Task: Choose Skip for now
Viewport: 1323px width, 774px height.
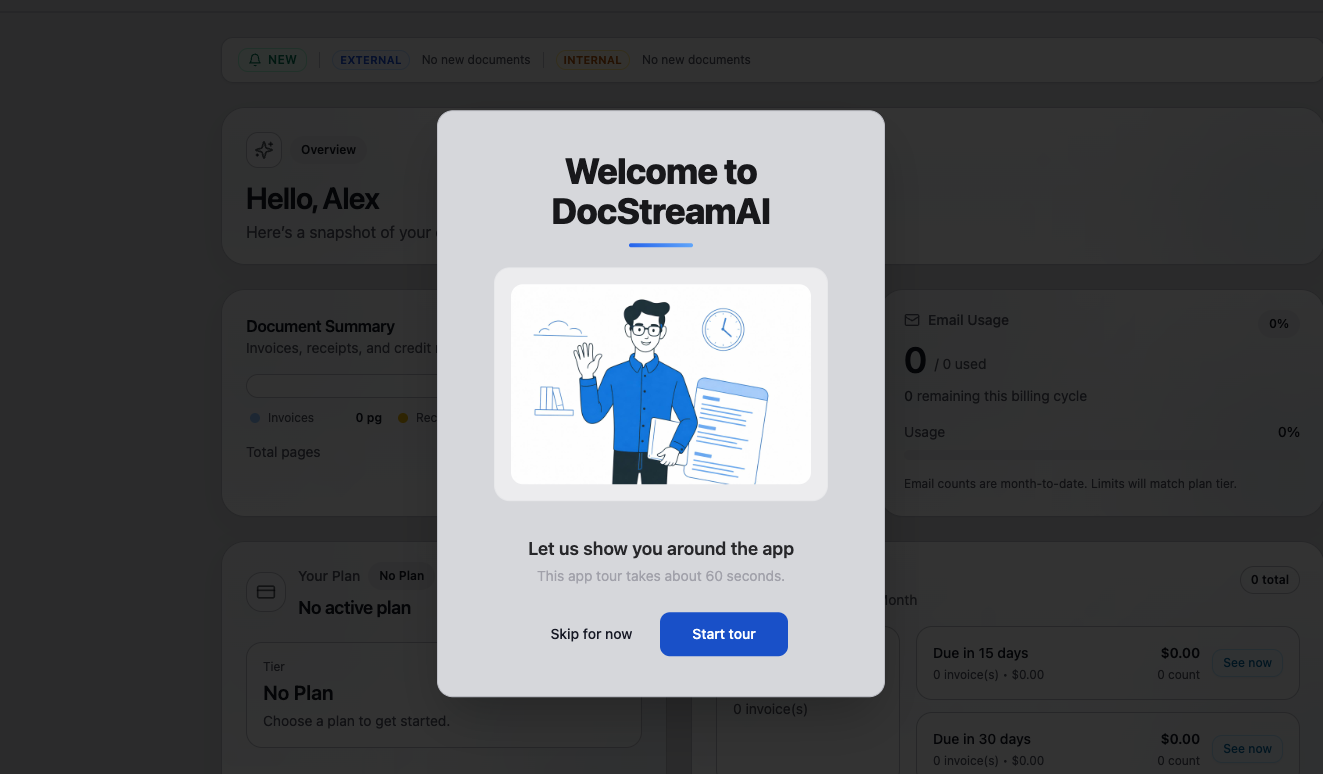Action: coord(591,634)
